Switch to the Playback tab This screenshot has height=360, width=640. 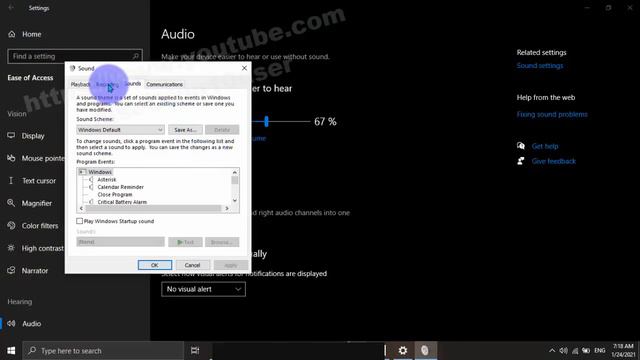point(80,84)
